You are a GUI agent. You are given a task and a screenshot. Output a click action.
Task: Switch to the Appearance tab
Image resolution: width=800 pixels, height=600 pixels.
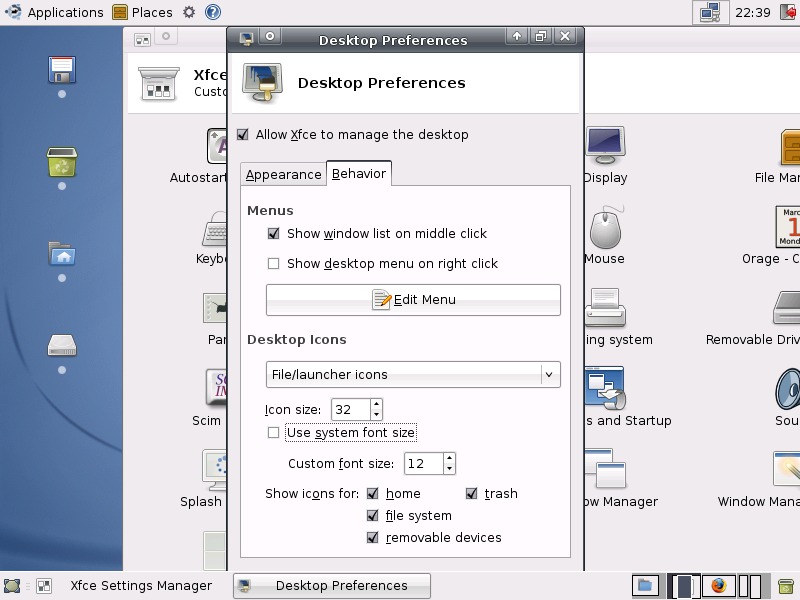283,174
